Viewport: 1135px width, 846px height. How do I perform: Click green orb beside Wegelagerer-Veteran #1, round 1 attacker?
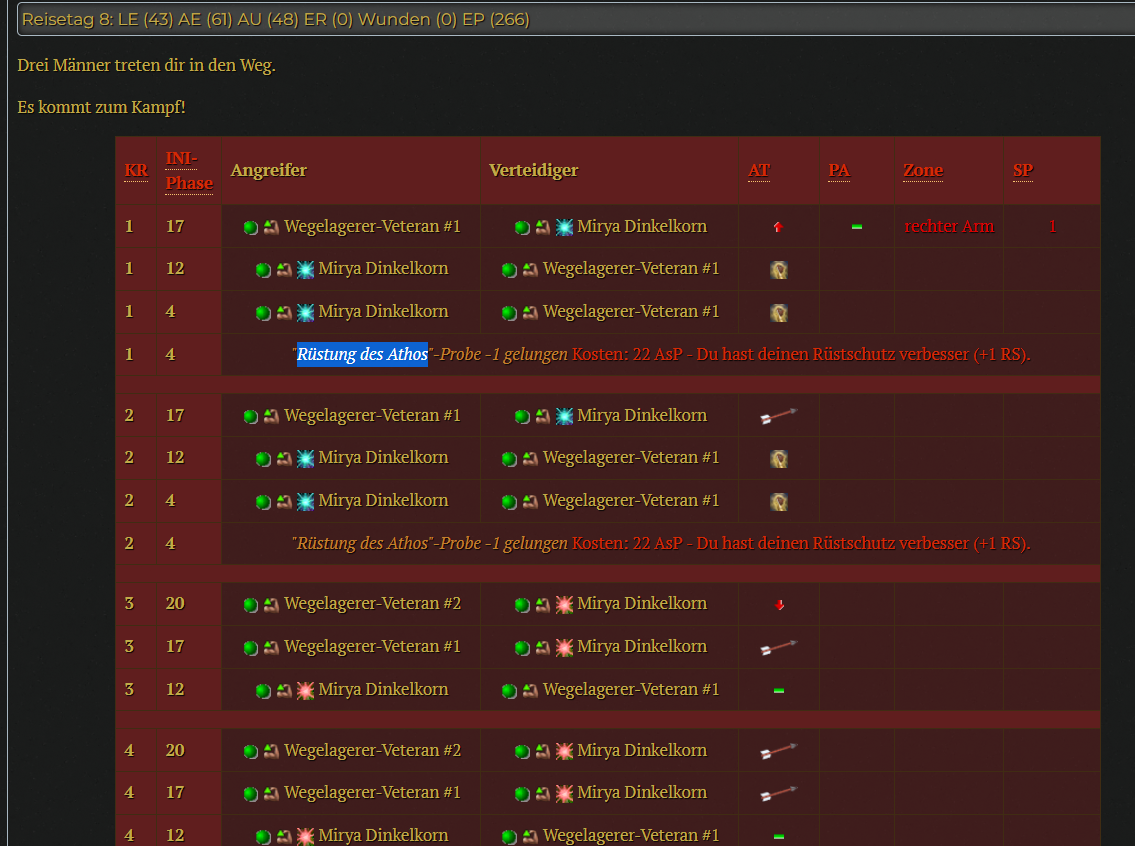(x=251, y=227)
